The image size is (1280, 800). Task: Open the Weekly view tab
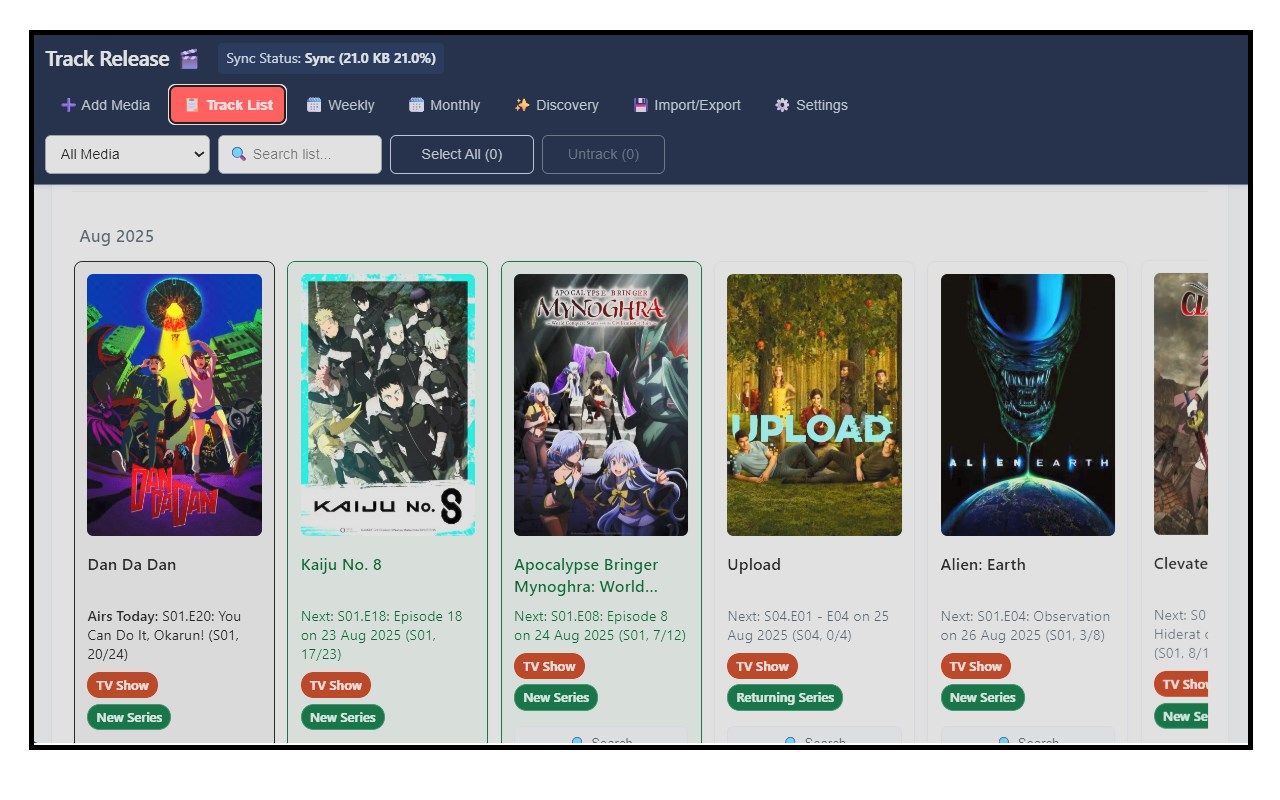341,105
